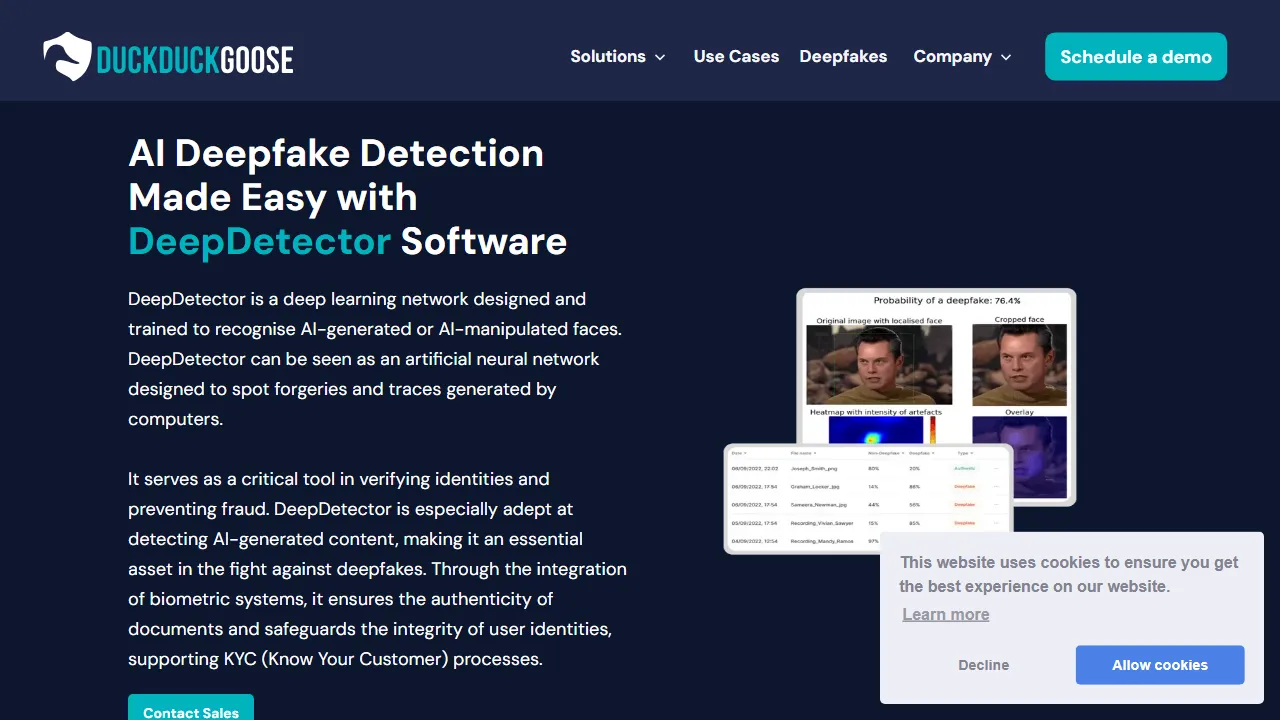Image resolution: width=1280 pixels, height=720 pixels.
Task: Click the blue artefact heatmap image
Action: pos(876,431)
